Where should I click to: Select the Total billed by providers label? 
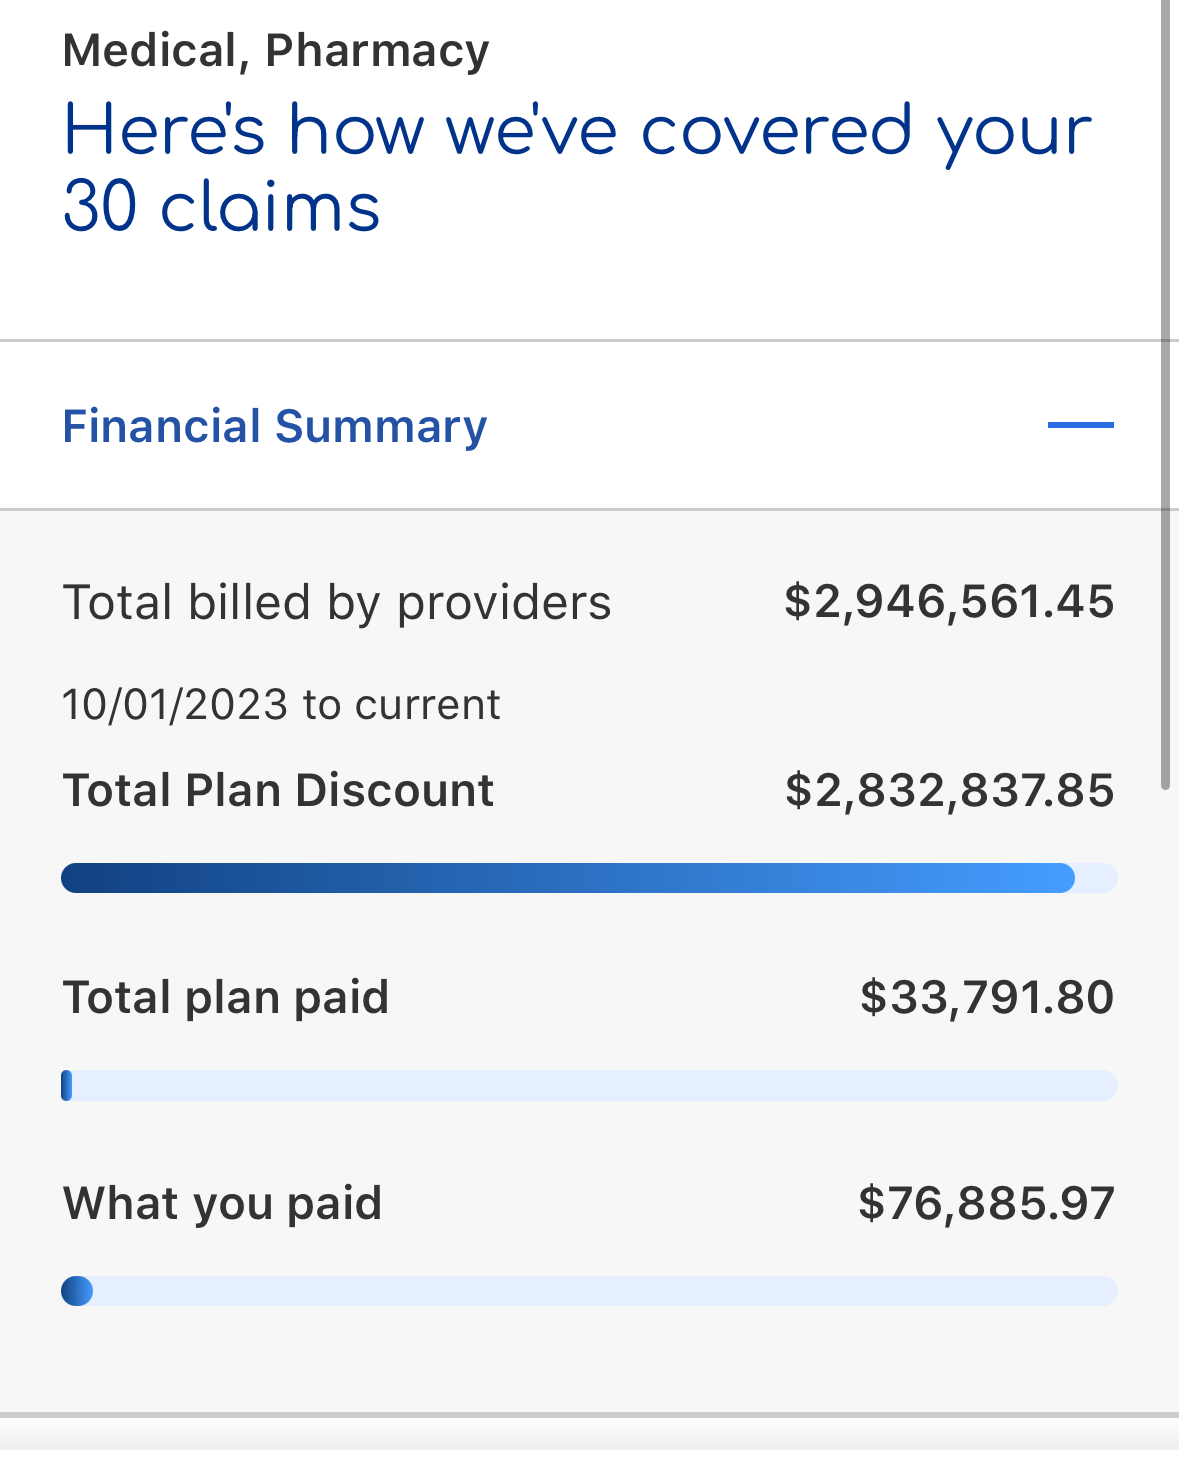point(337,603)
